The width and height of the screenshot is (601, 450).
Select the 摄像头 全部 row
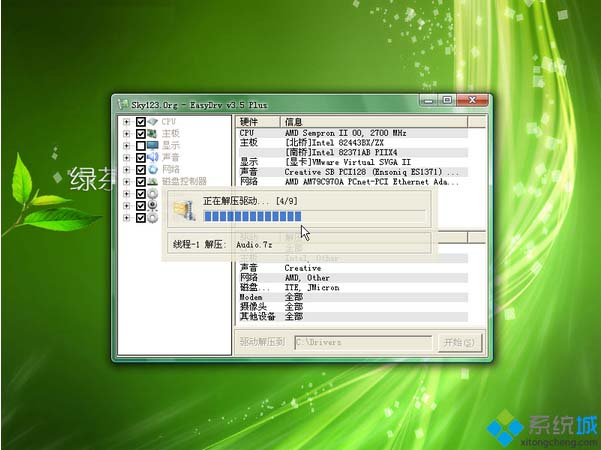click(x=351, y=307)
